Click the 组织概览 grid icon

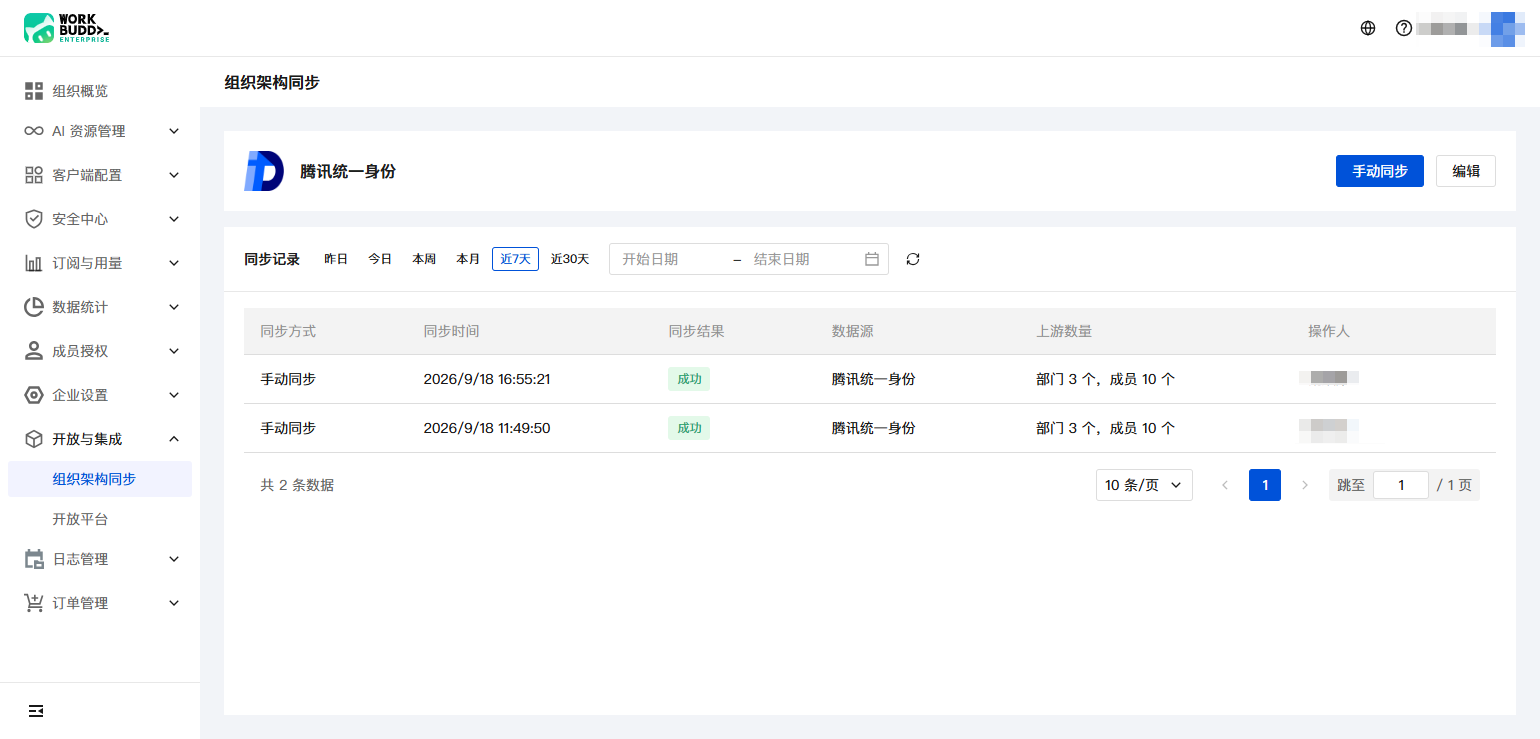click(34, 91)
